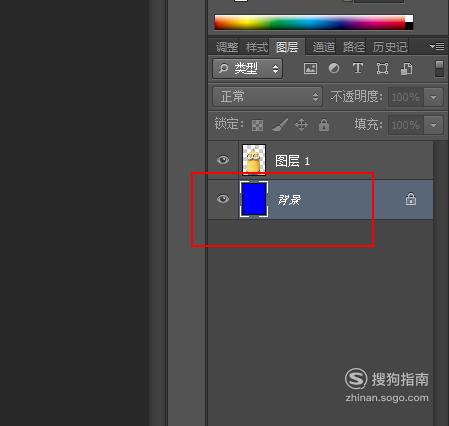
Task: Lock all padlock icon in lock row
Action: (324, 125)
